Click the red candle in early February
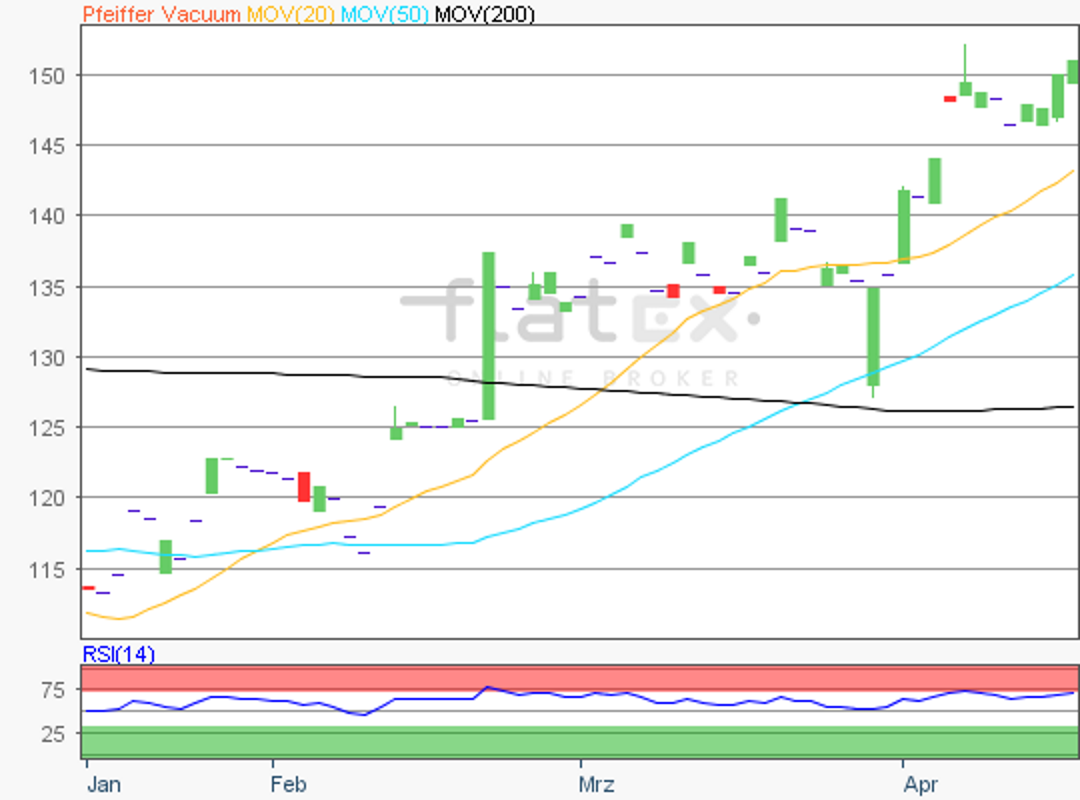This screenshot has height=800, width=1080. click(304, 486)
